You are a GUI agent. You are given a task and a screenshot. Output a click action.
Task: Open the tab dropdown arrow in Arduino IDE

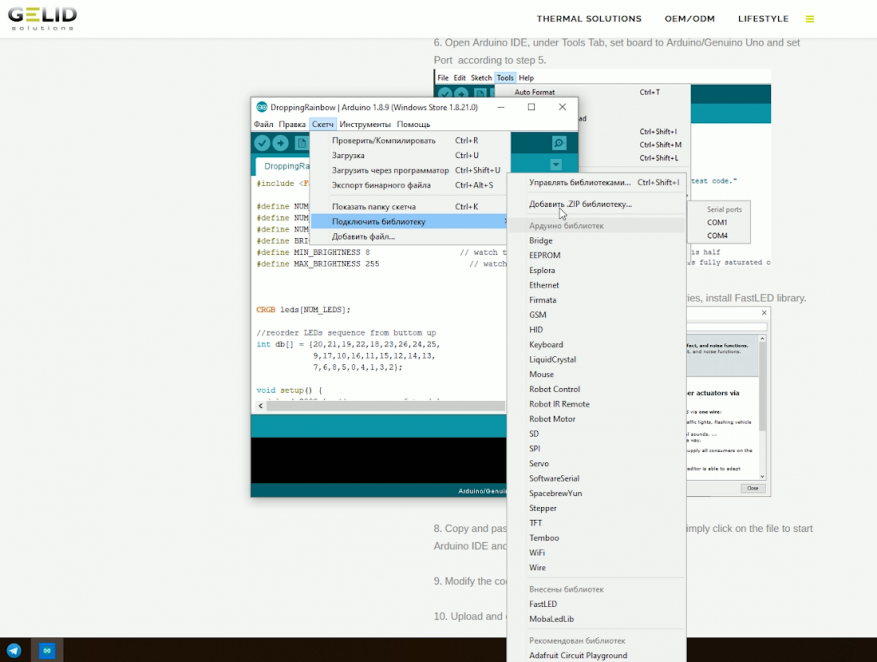tap(555, 164)
